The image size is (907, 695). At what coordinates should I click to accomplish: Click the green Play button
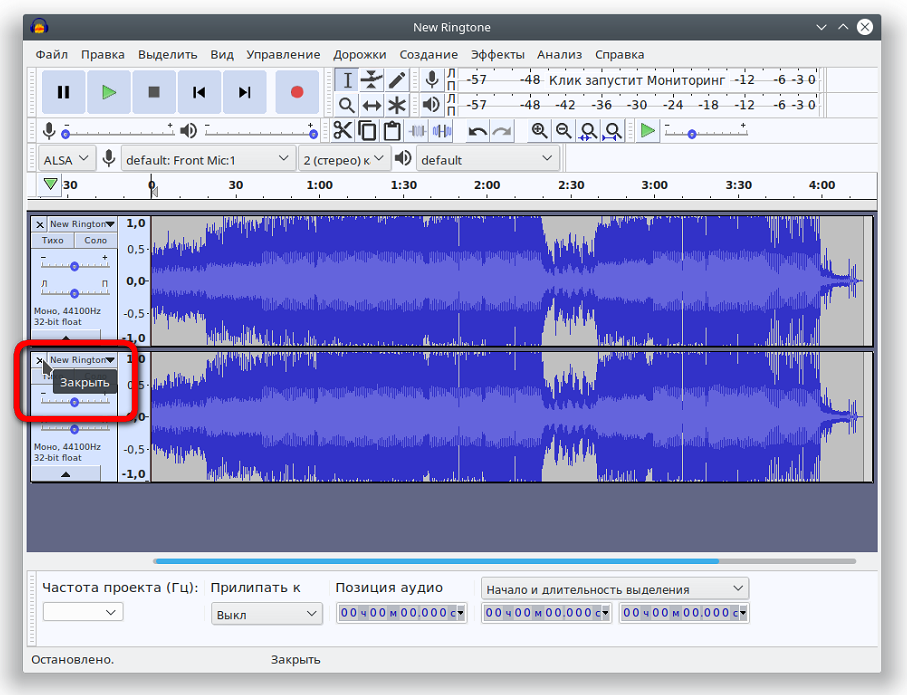[x=108, y=92]
